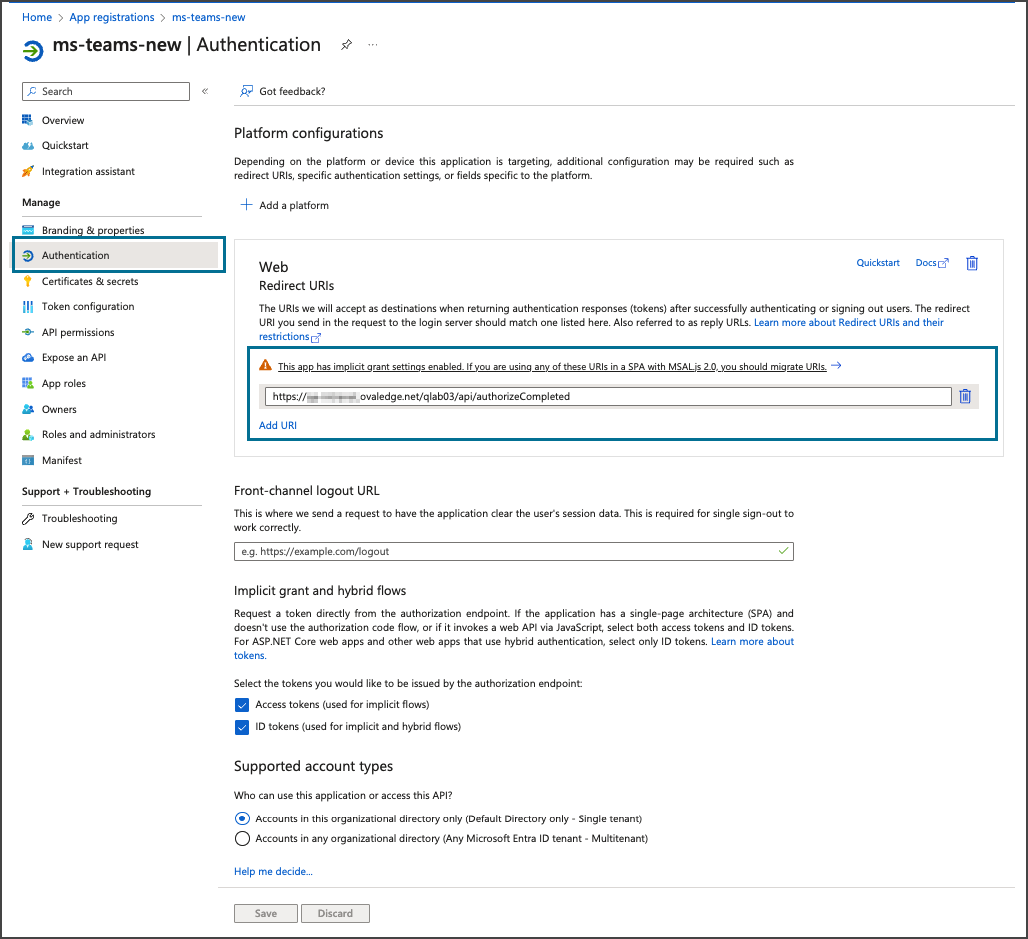This screenshot has width=1028, height=939.
Task: Delete the authorizeCompleted redirect URI
Action: (964, 396)
